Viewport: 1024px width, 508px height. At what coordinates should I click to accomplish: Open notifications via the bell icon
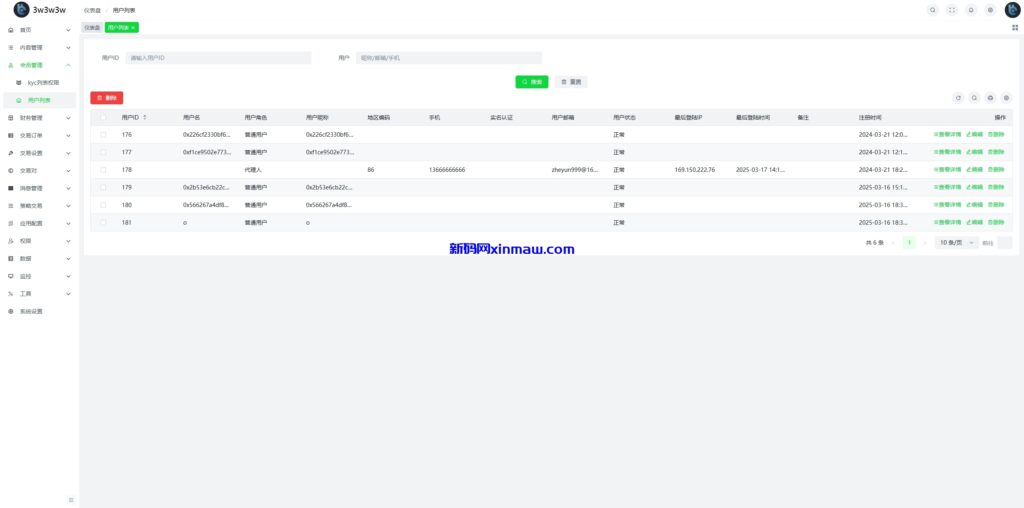click(971, 10)
